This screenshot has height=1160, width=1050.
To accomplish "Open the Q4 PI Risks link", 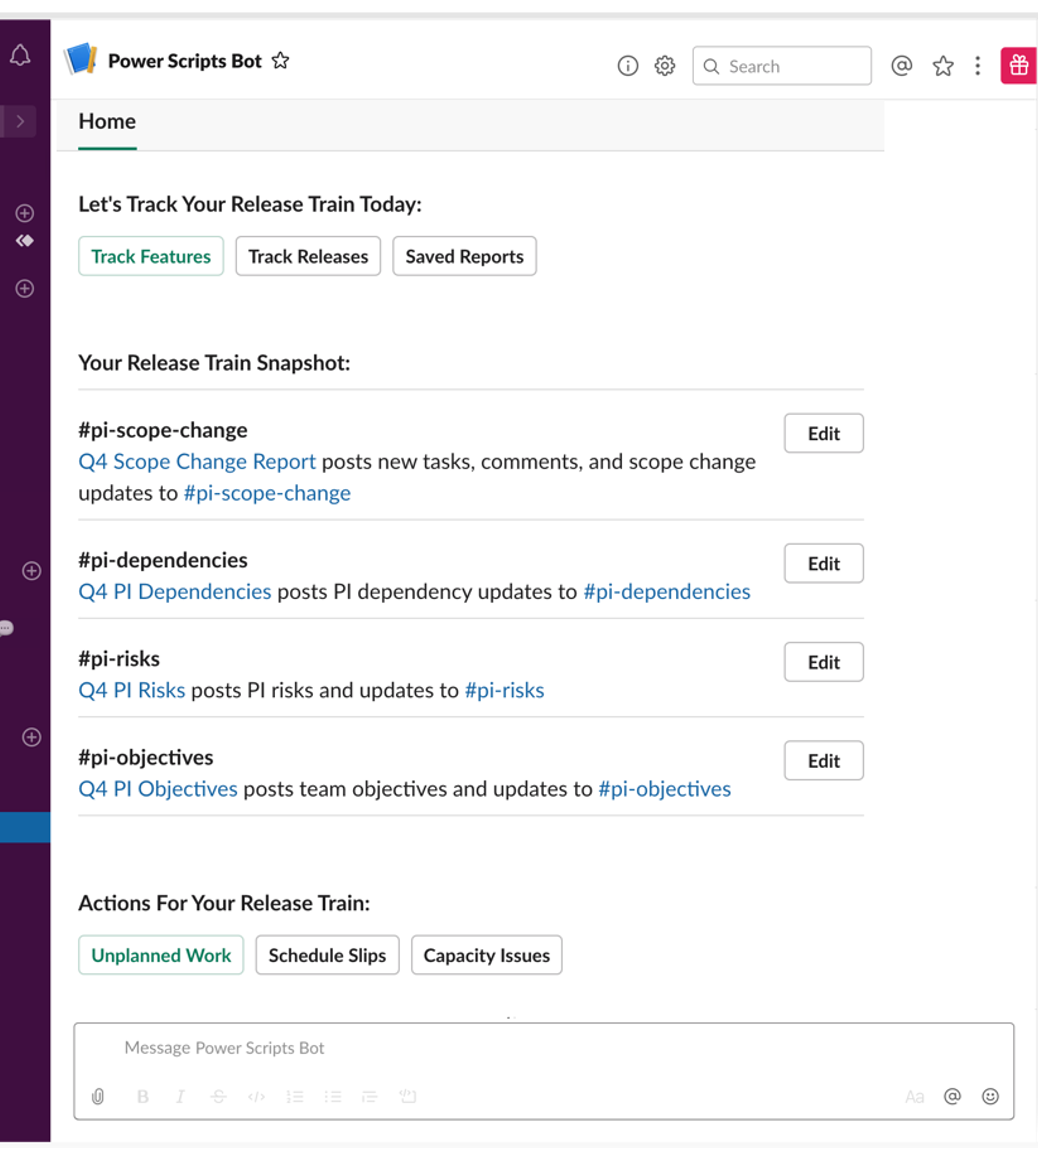I will coord(132,690).
